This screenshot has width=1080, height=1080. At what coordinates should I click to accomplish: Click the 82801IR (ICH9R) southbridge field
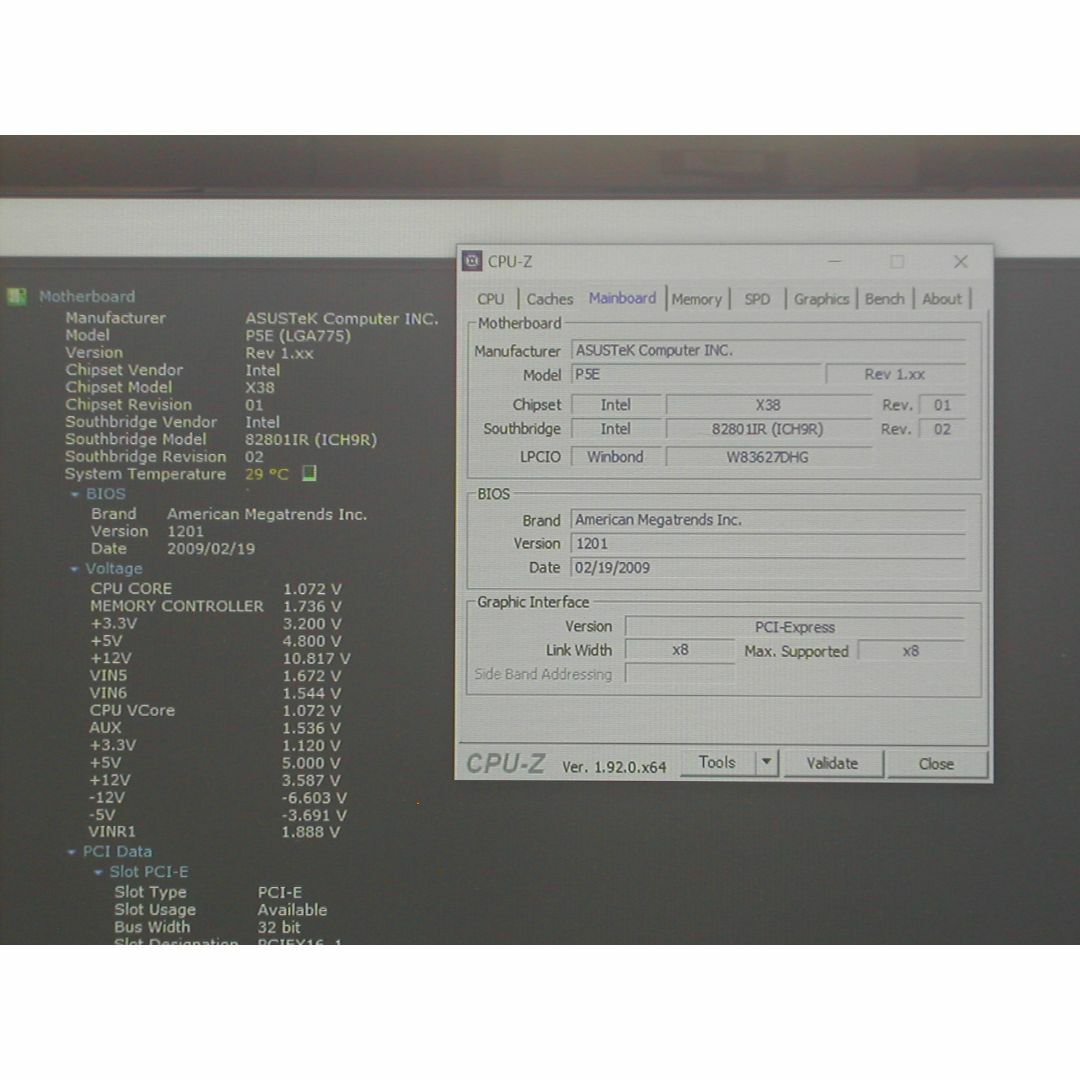768,429
